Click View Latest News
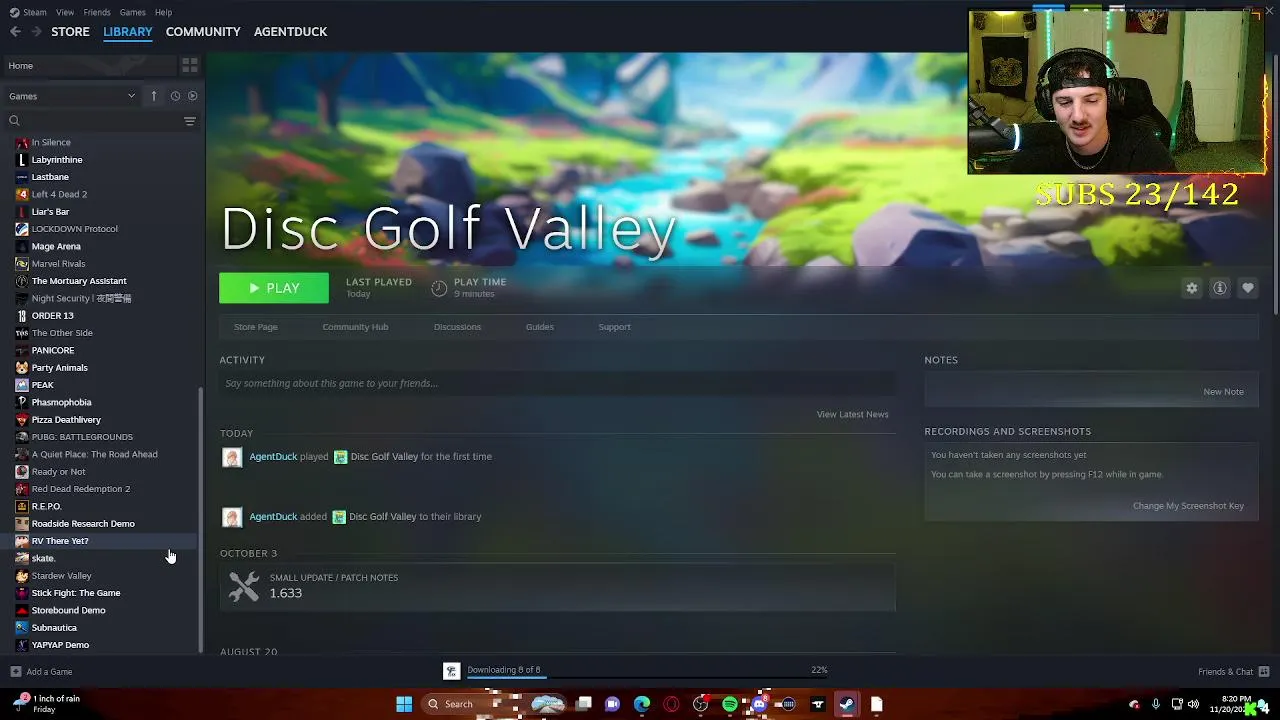 coord(852,414)
